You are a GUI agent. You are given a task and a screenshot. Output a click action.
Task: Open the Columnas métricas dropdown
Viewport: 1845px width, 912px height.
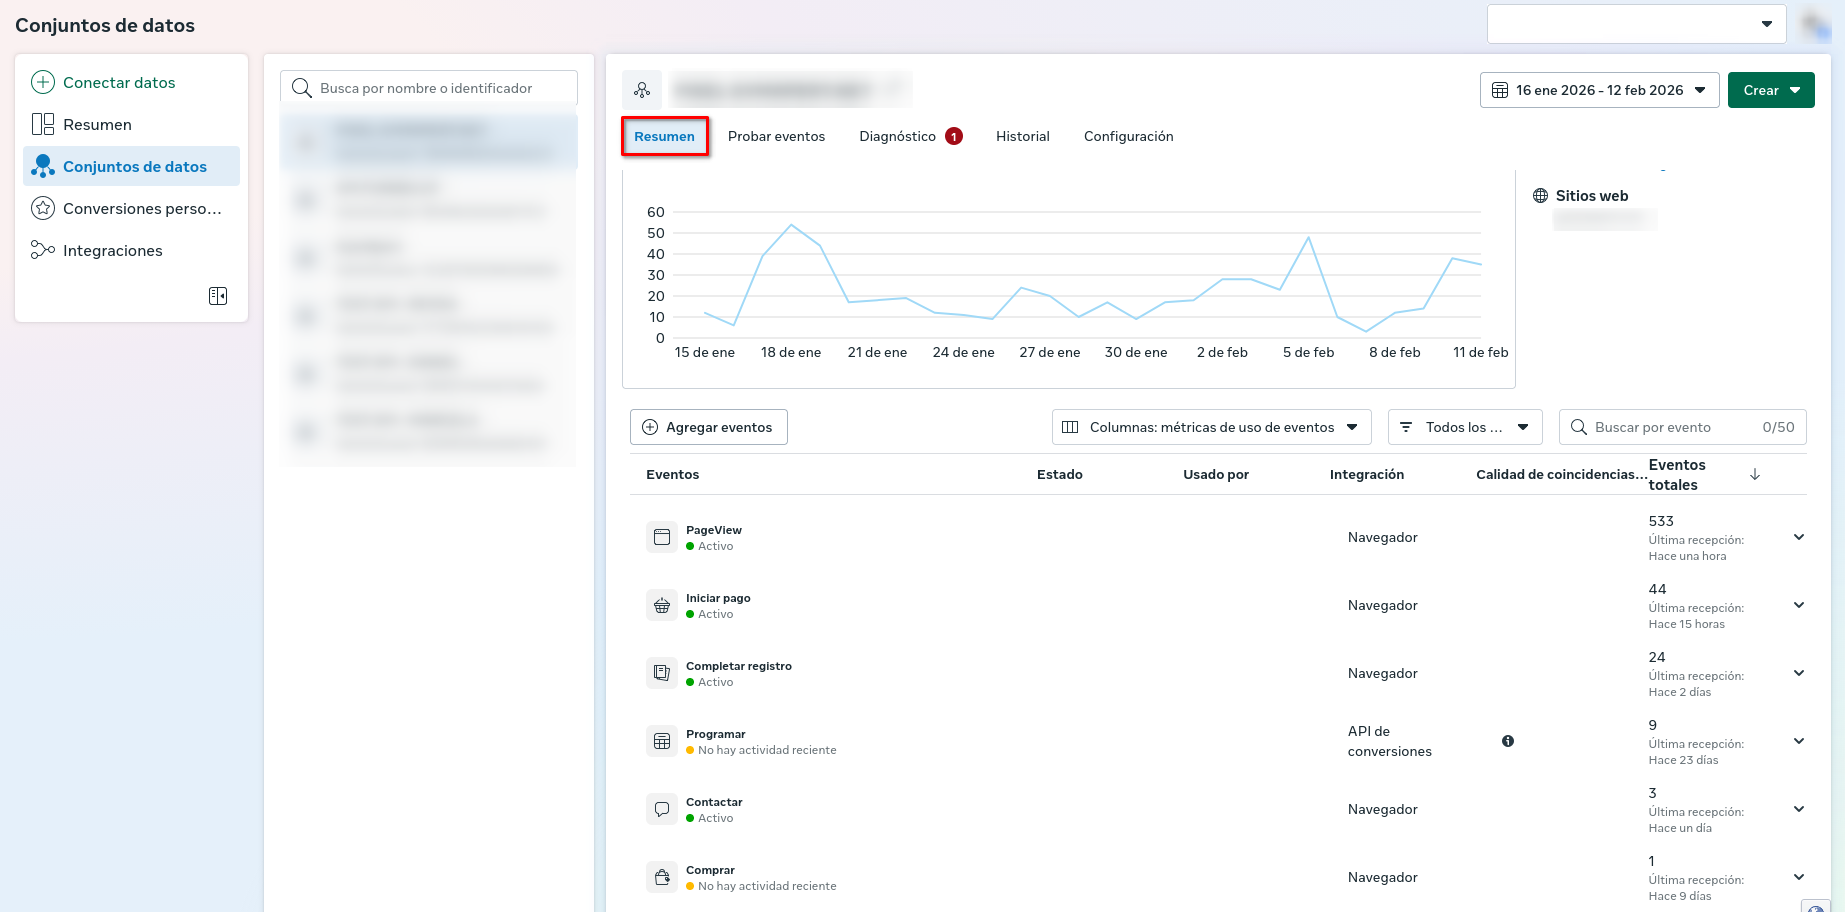(1211, 427)
